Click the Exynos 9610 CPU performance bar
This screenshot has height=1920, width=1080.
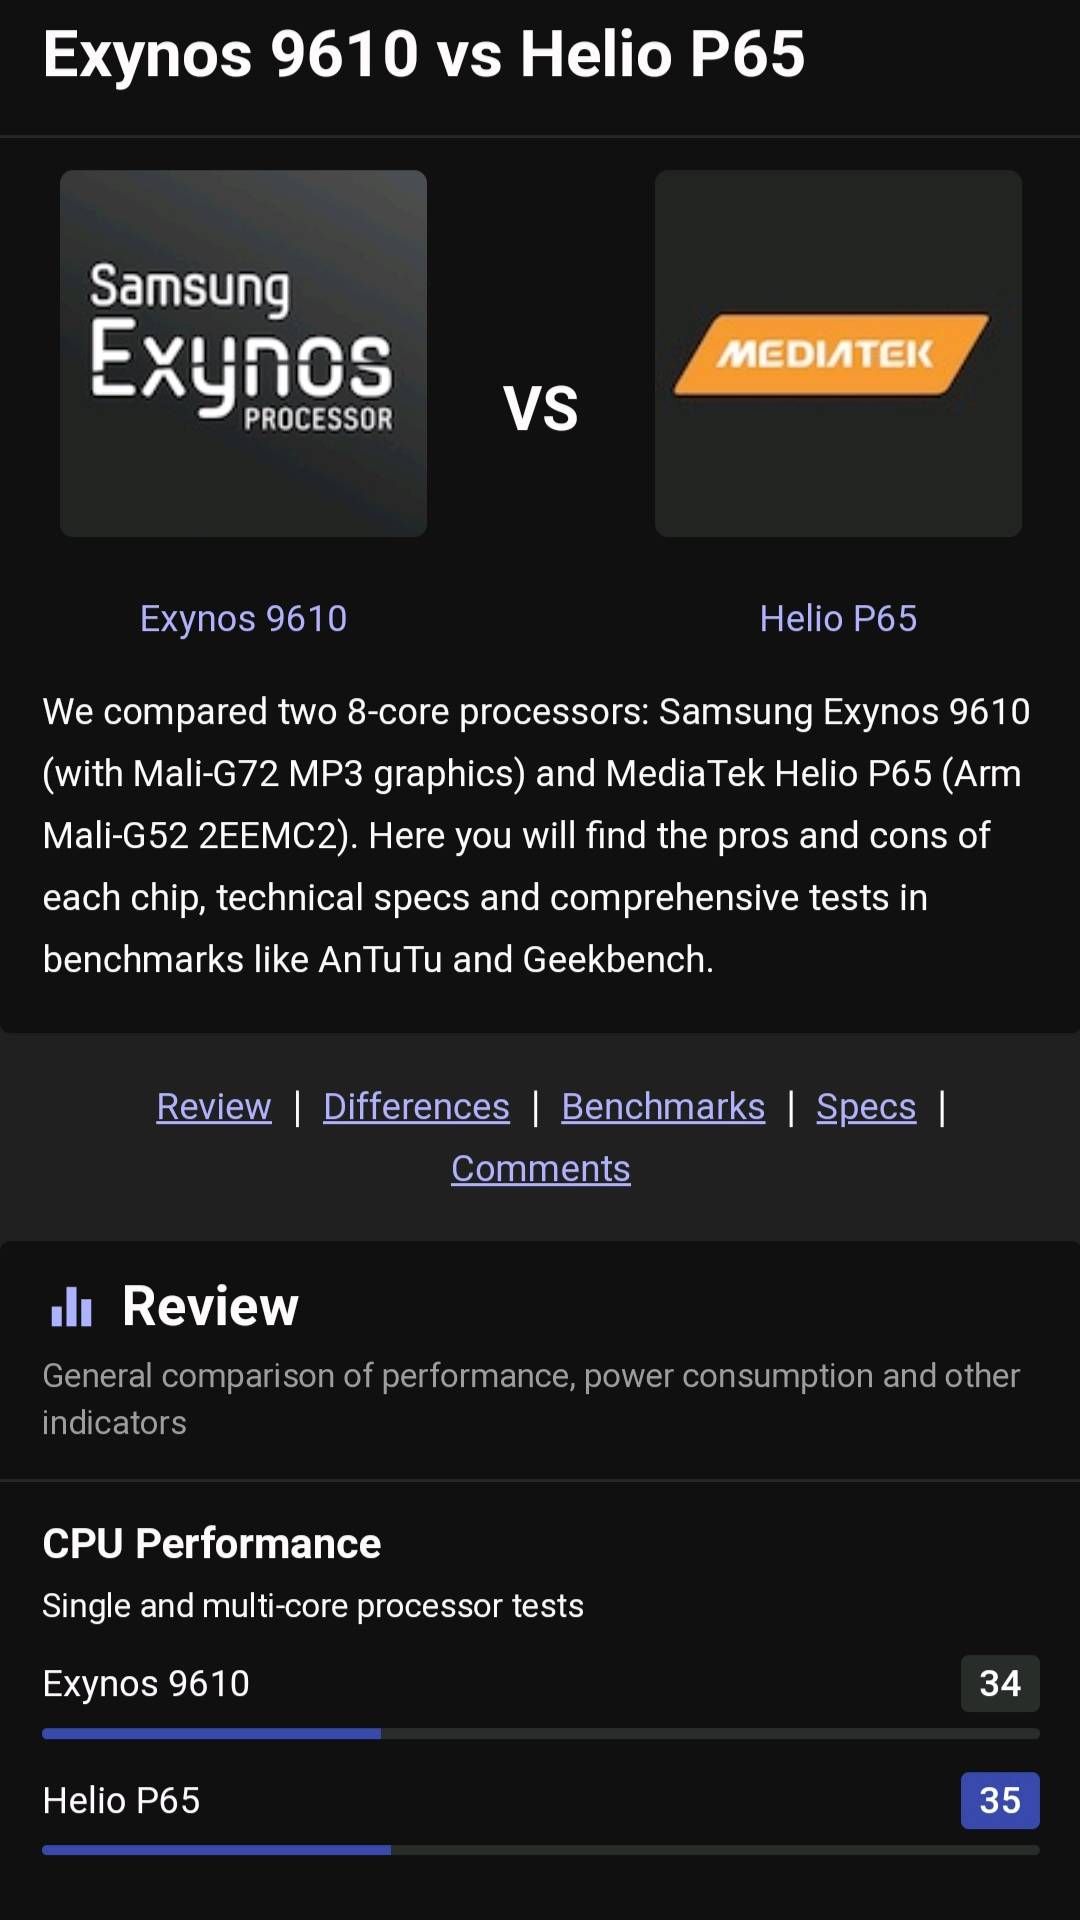(540, 1733)
